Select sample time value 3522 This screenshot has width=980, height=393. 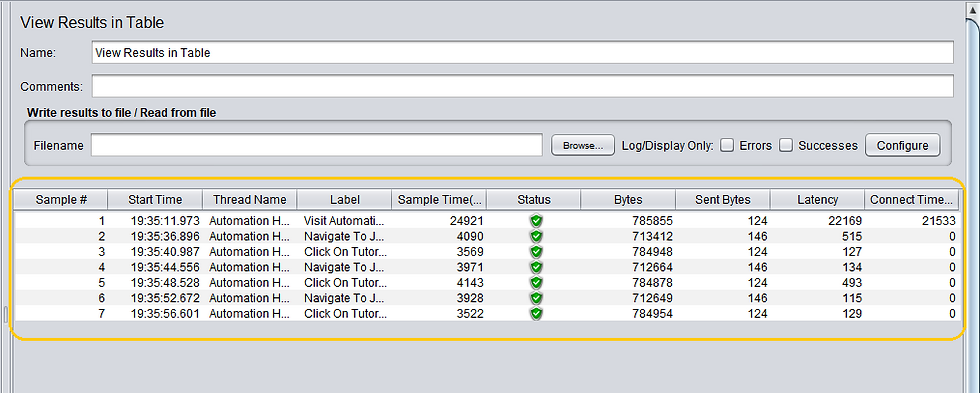click(x=469, y=314)
